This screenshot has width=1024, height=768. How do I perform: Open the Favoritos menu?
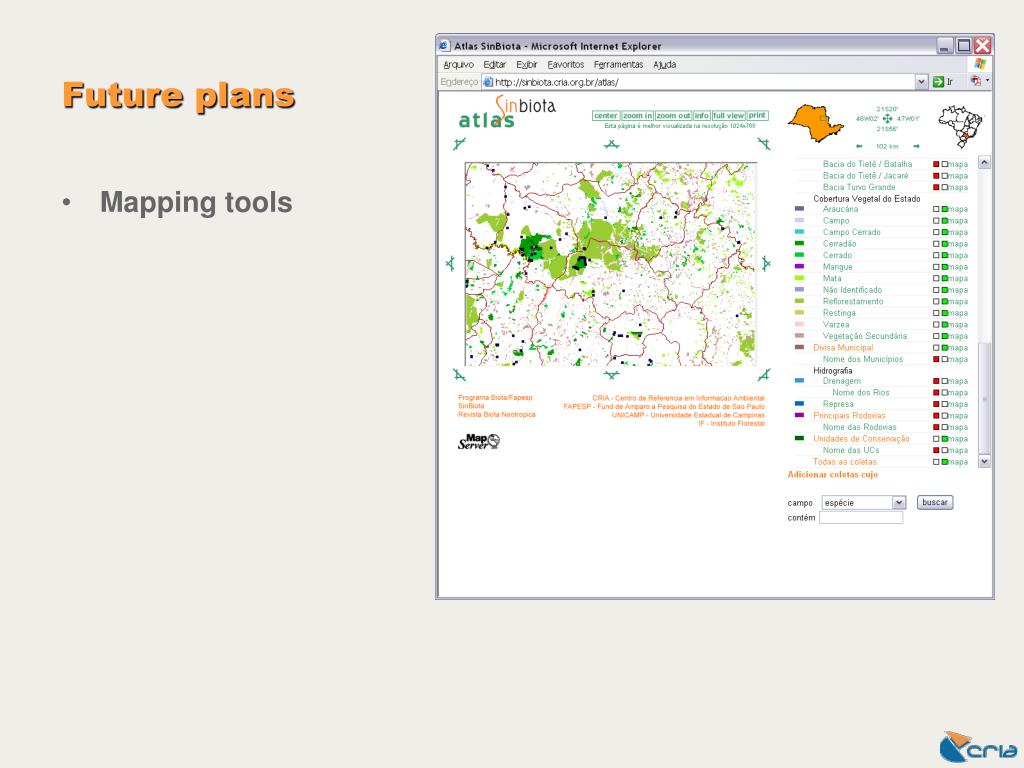tap(566, 65)
